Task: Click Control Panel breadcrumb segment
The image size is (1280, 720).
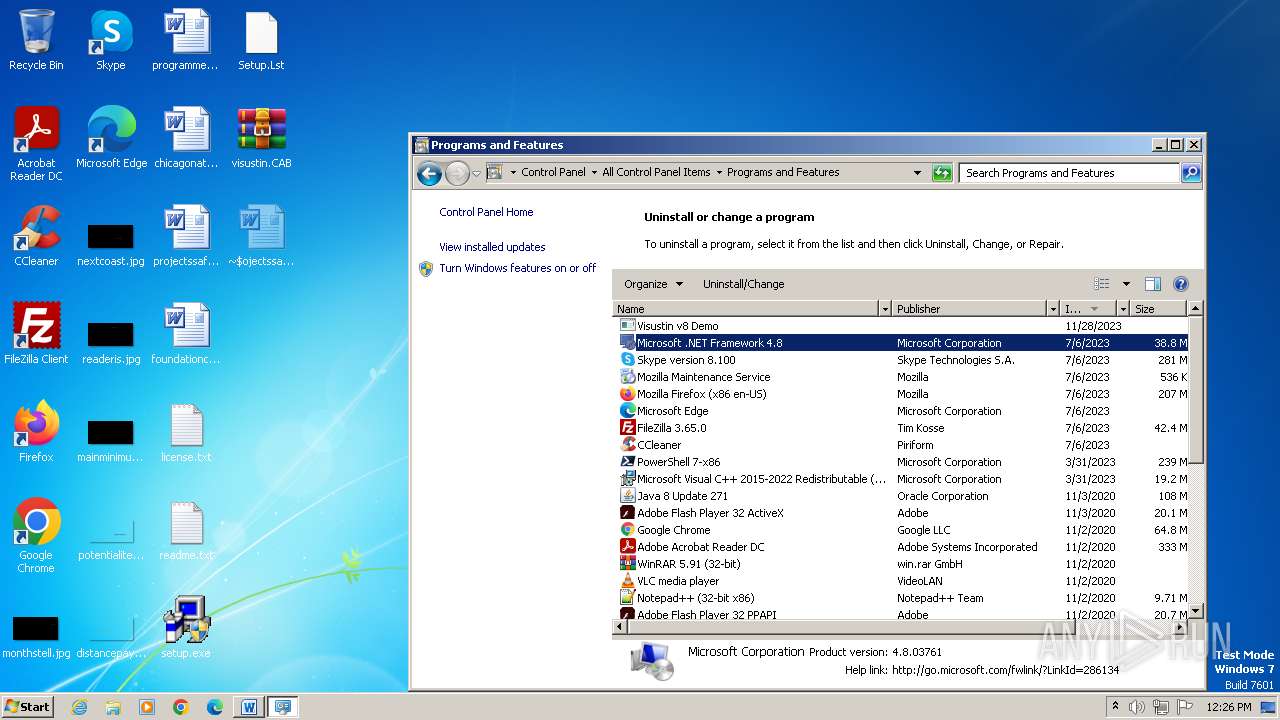Action: [x=553, y=173]
